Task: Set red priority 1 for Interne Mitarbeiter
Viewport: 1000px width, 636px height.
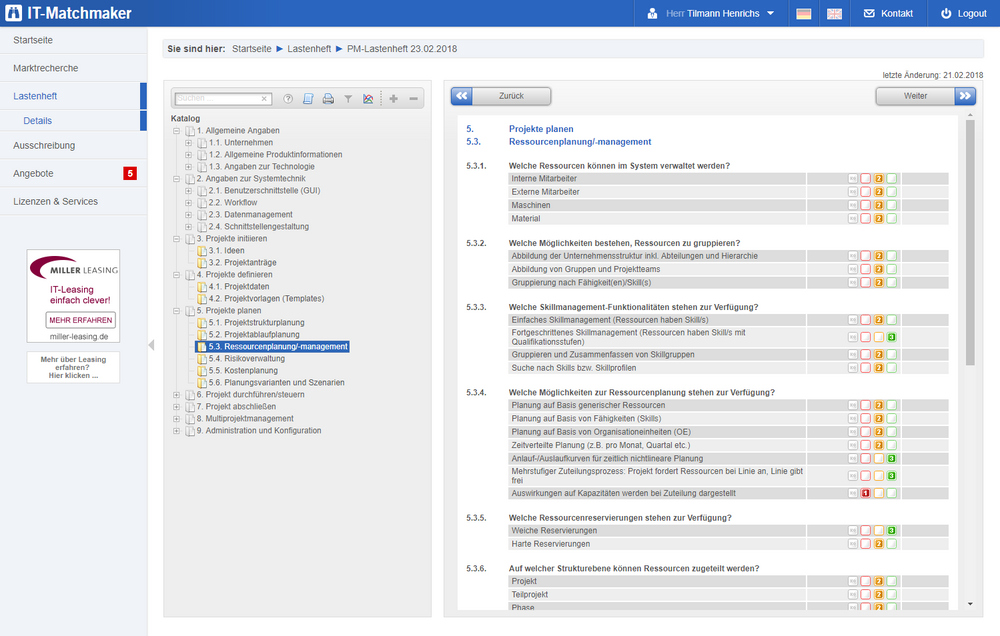Action: coord(866,179)
